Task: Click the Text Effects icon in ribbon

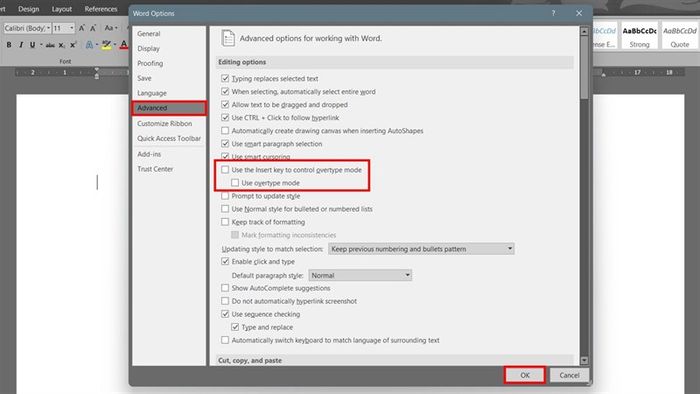Action: click(x=89, y=45)
